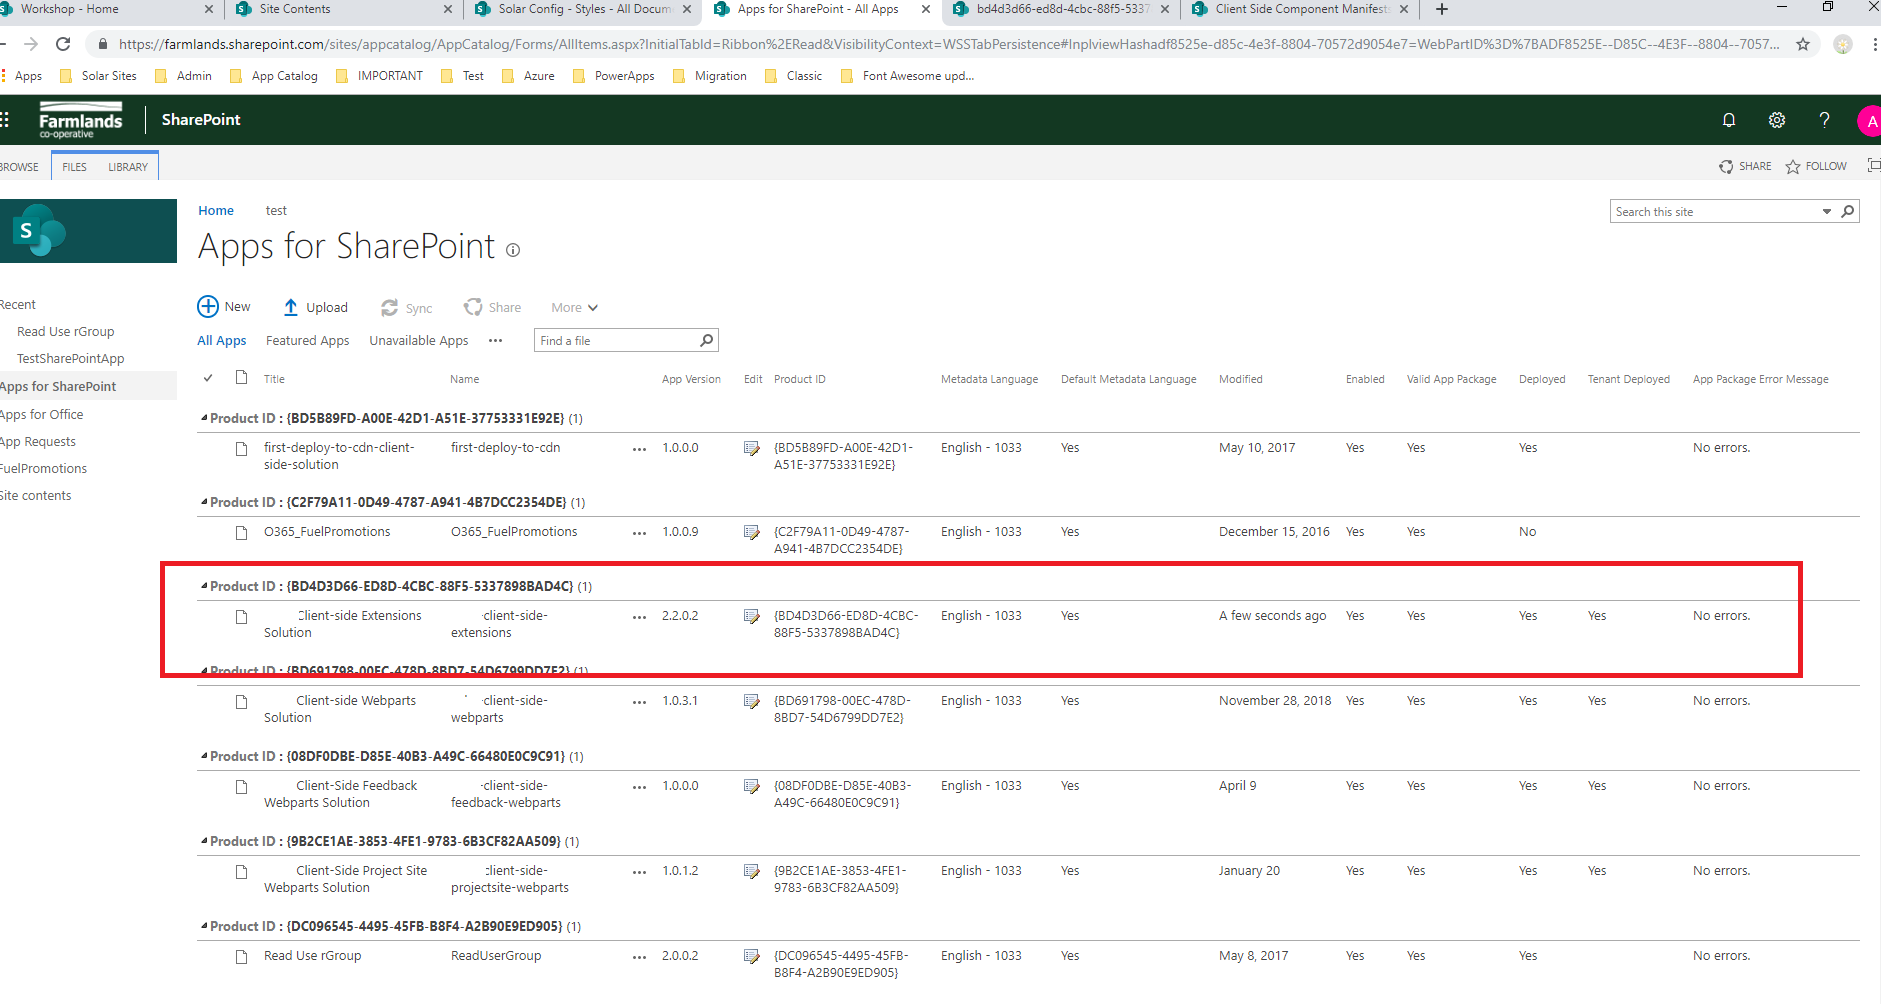Collapse the Product ID BD5B89FD group
The height and width of the screenshot is (1004, 1881).
click(x=204, y=418)
